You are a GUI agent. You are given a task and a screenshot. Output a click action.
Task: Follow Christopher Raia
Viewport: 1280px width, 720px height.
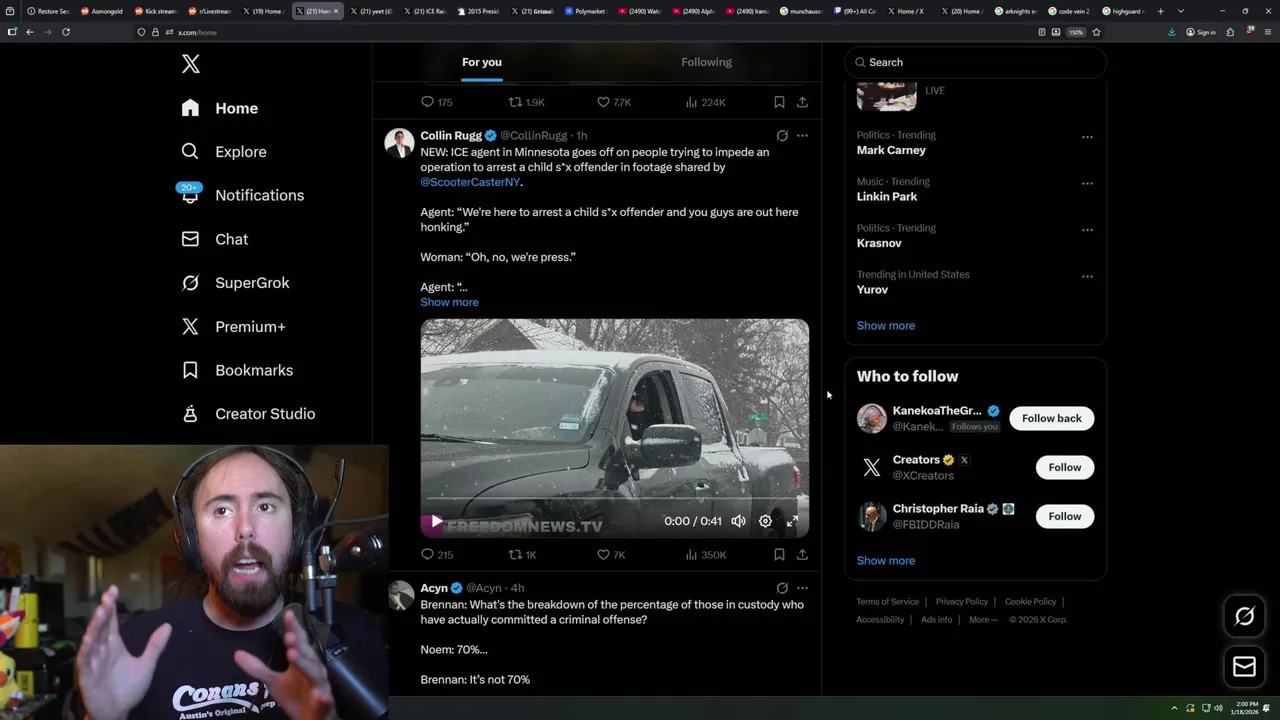pyautogui.click(x=1064, y=516)
